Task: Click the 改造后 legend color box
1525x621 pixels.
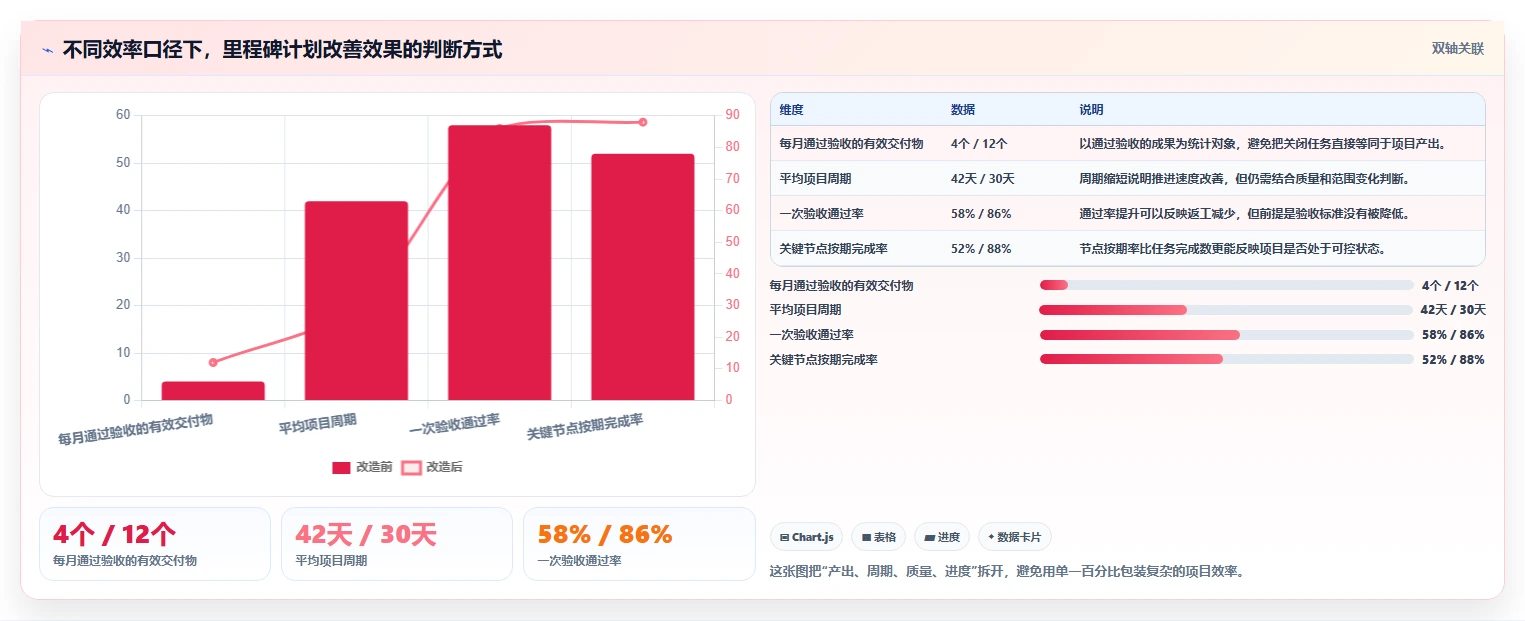Action: tap(411, 468)
